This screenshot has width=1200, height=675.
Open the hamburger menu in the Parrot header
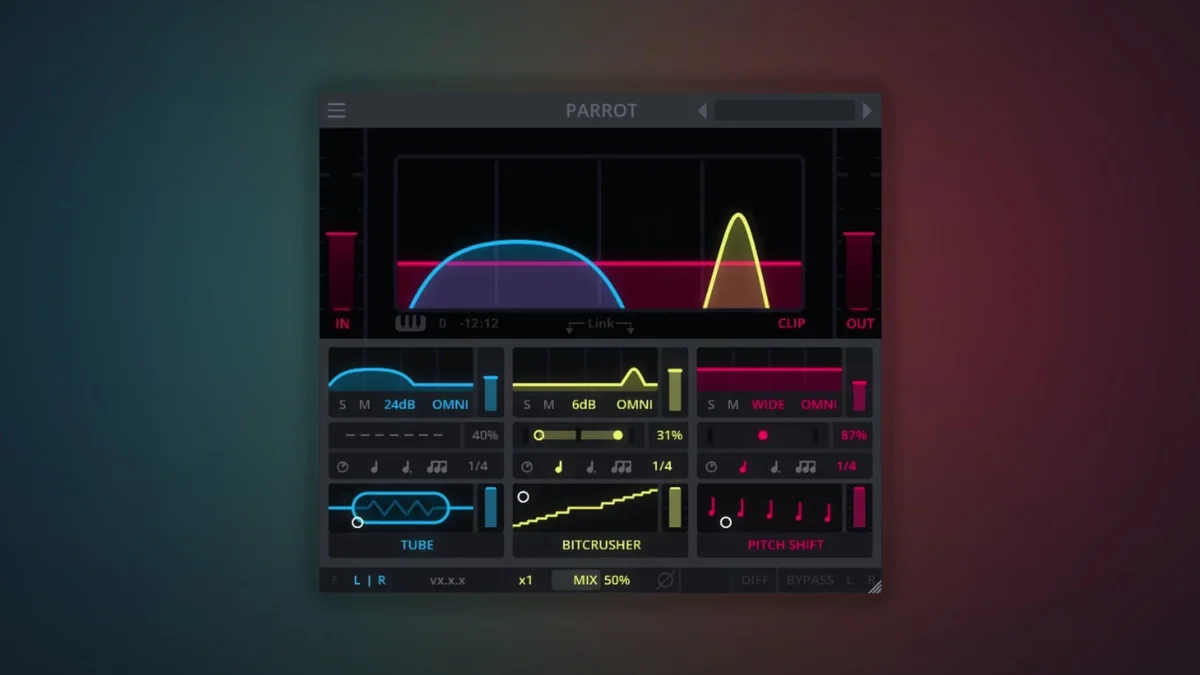(337, 110)
